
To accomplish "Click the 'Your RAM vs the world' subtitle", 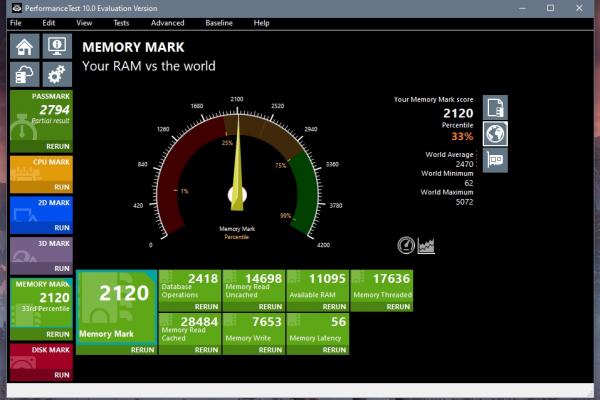I will click(149, 66).
